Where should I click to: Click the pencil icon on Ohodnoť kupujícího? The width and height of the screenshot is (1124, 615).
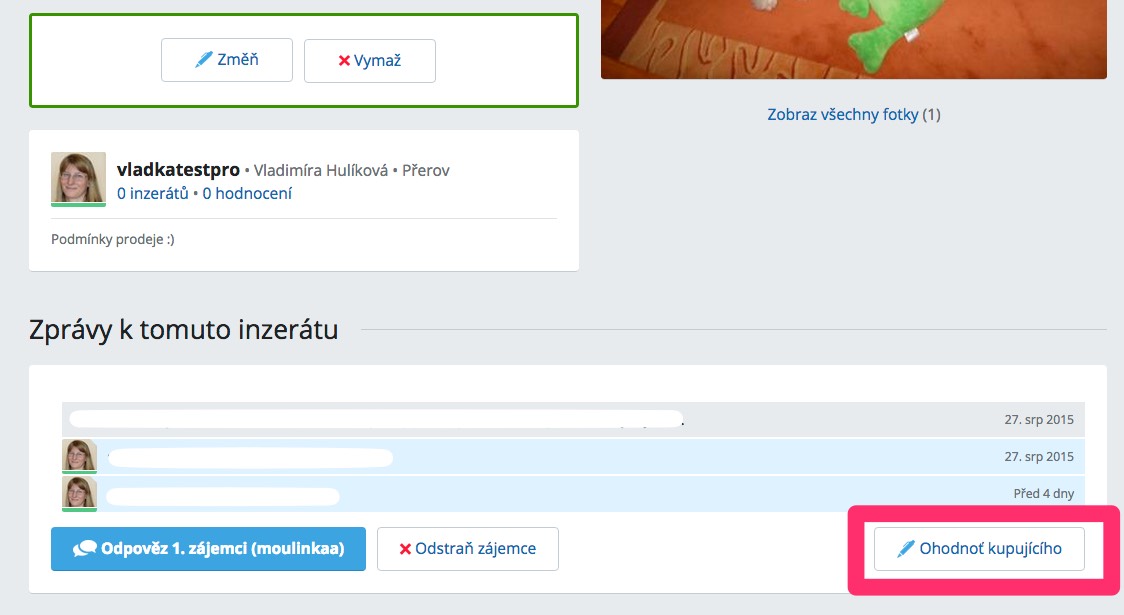(906, 549)
